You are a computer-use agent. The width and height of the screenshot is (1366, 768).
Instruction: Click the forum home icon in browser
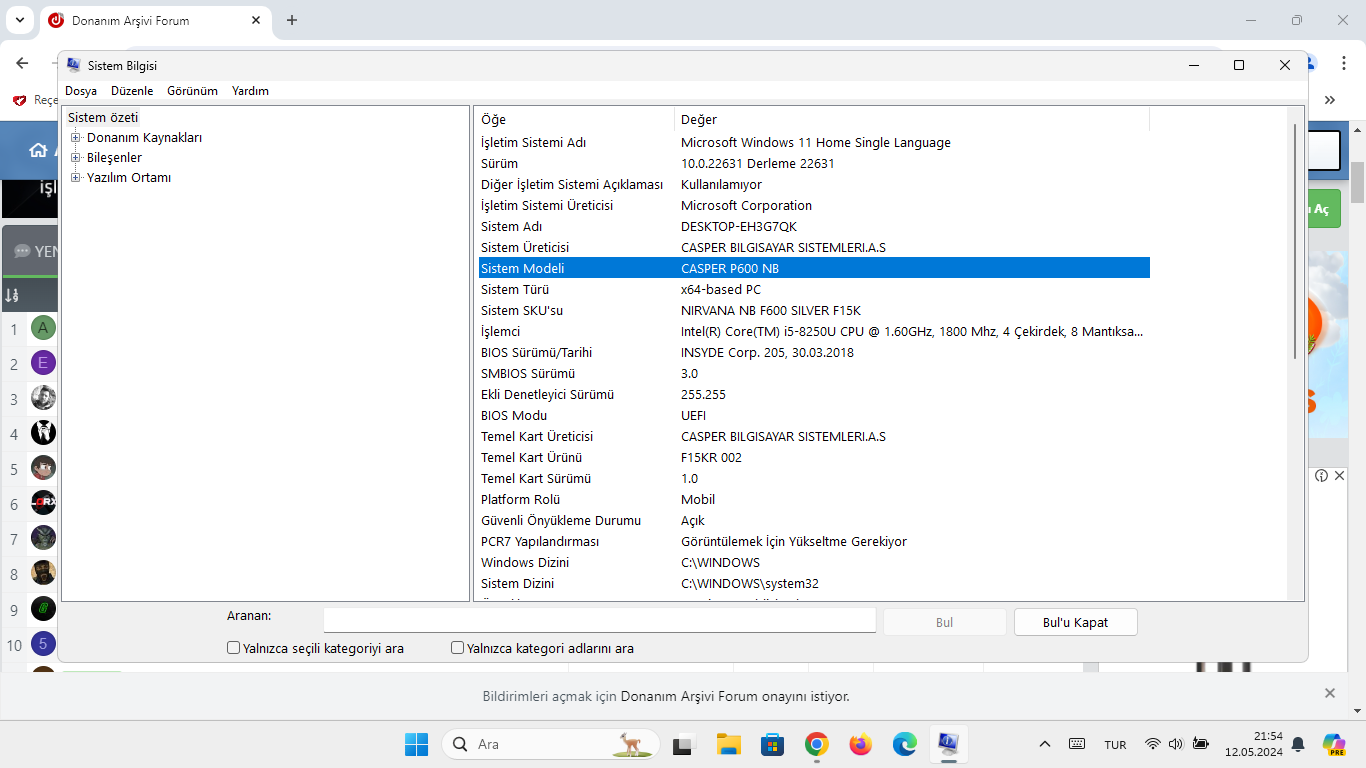pos(38,150)
